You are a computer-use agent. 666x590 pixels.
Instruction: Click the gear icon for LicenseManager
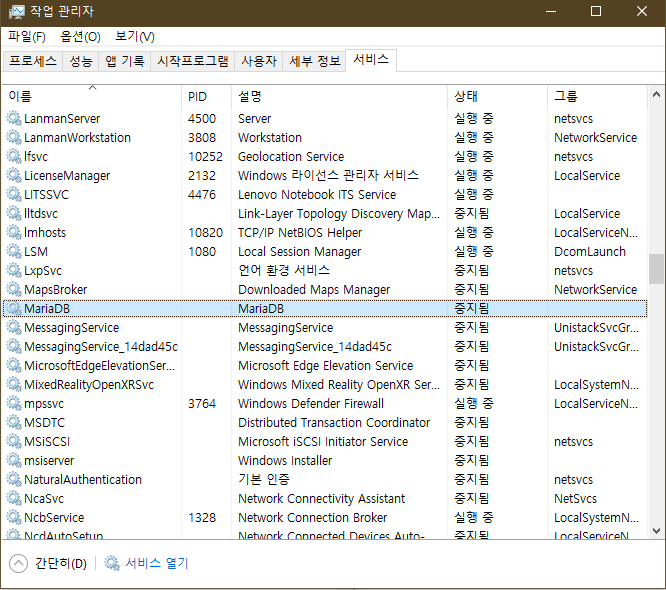coord(14,175)
